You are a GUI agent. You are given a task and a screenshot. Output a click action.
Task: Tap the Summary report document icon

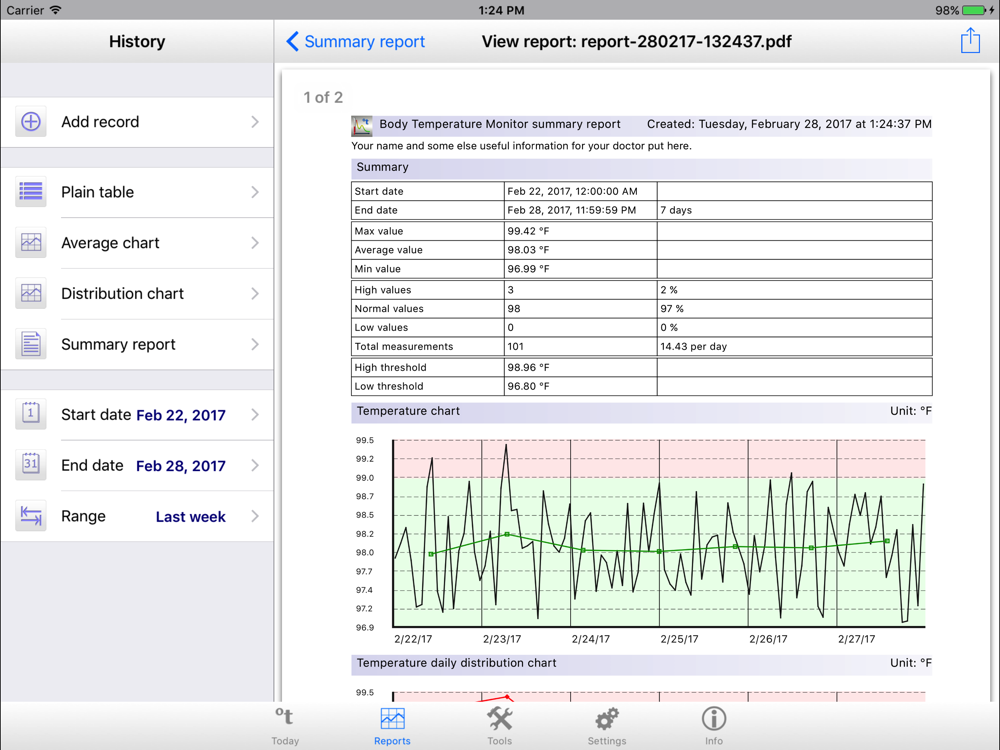[31, 344]
